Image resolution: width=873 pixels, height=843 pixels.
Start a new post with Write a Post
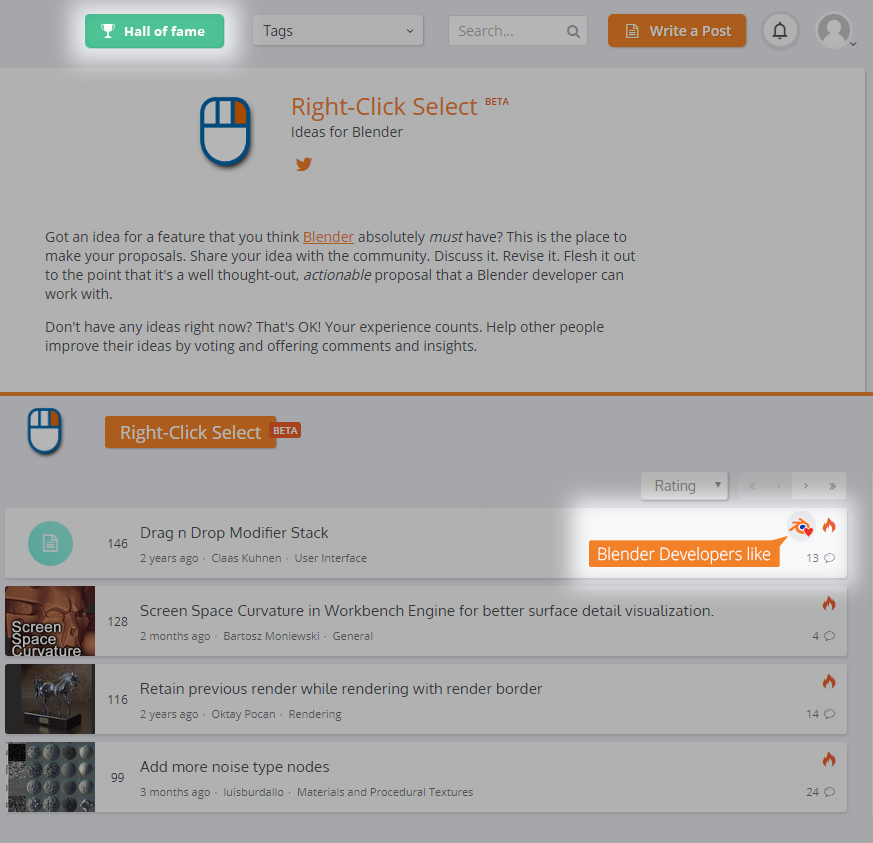click(x=677, y=31)
